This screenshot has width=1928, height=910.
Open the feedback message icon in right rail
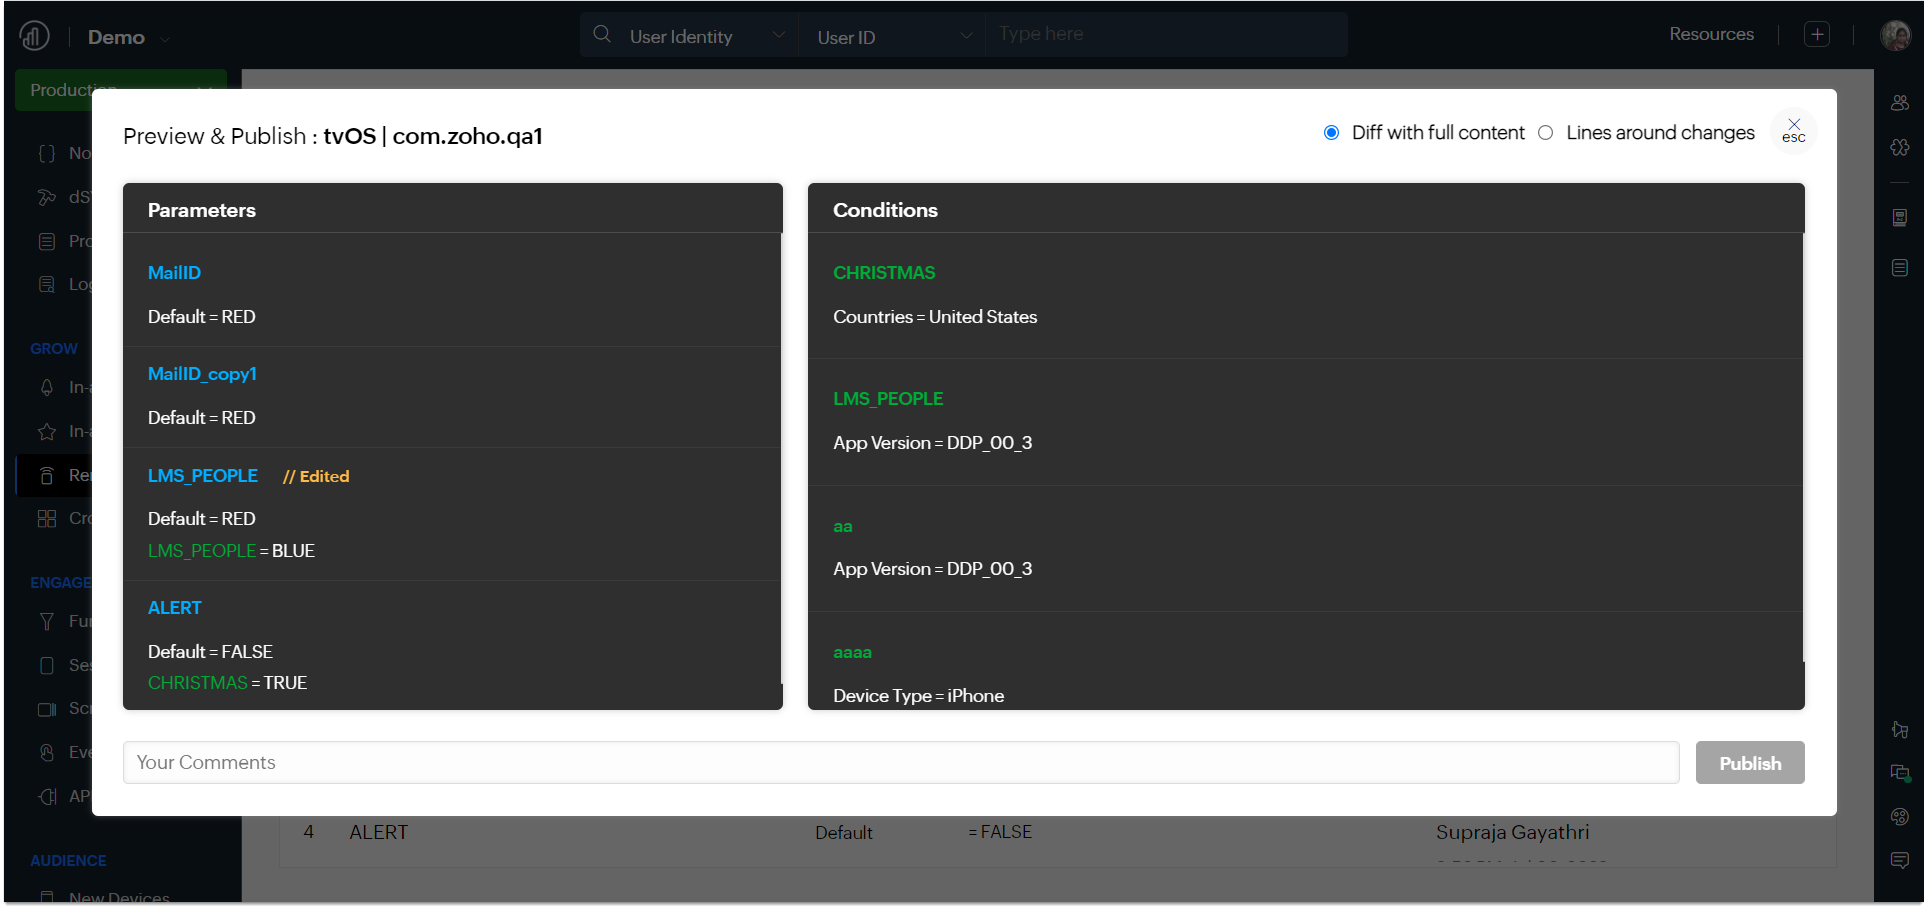[x=1900, y=860]
